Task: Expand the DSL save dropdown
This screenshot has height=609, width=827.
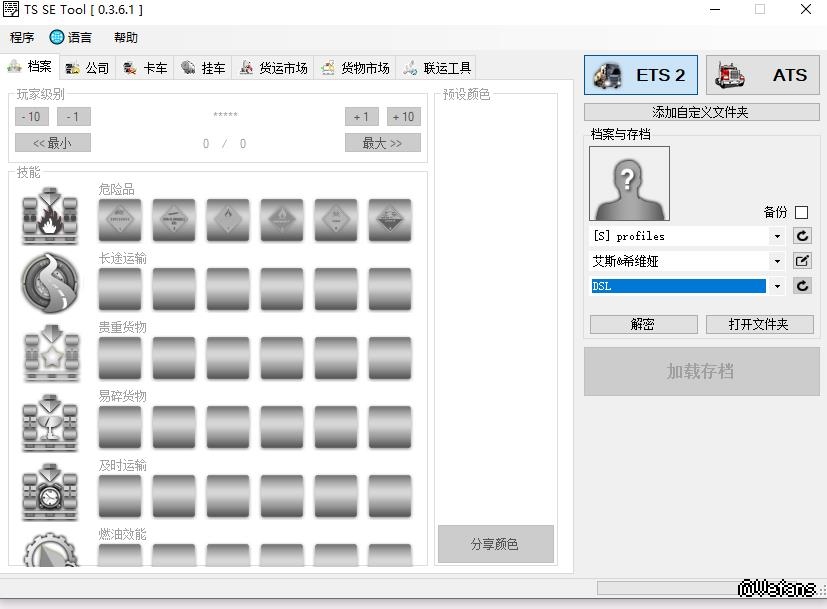Action: (x=777, y=286)
